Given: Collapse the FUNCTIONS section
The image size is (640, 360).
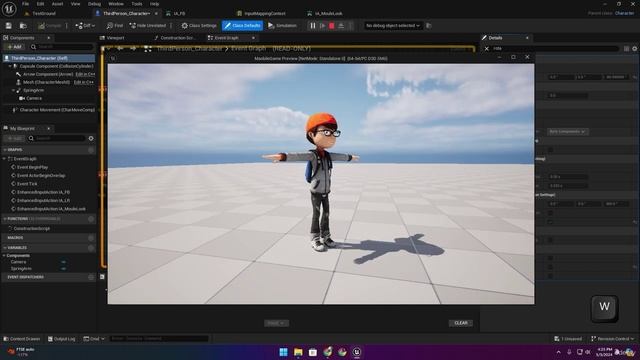Looking at the screenshot, I should (x=5, y=219).
